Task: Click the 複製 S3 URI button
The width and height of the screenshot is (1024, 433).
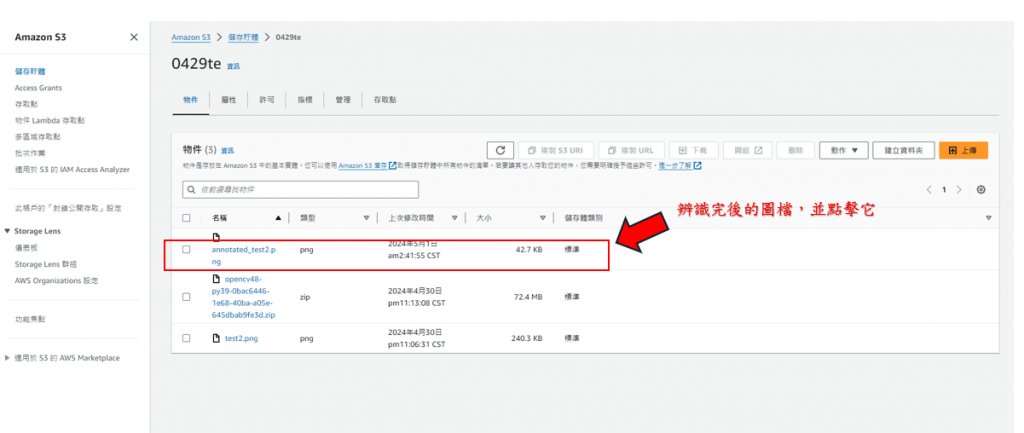Action: (x=556, y=150)
